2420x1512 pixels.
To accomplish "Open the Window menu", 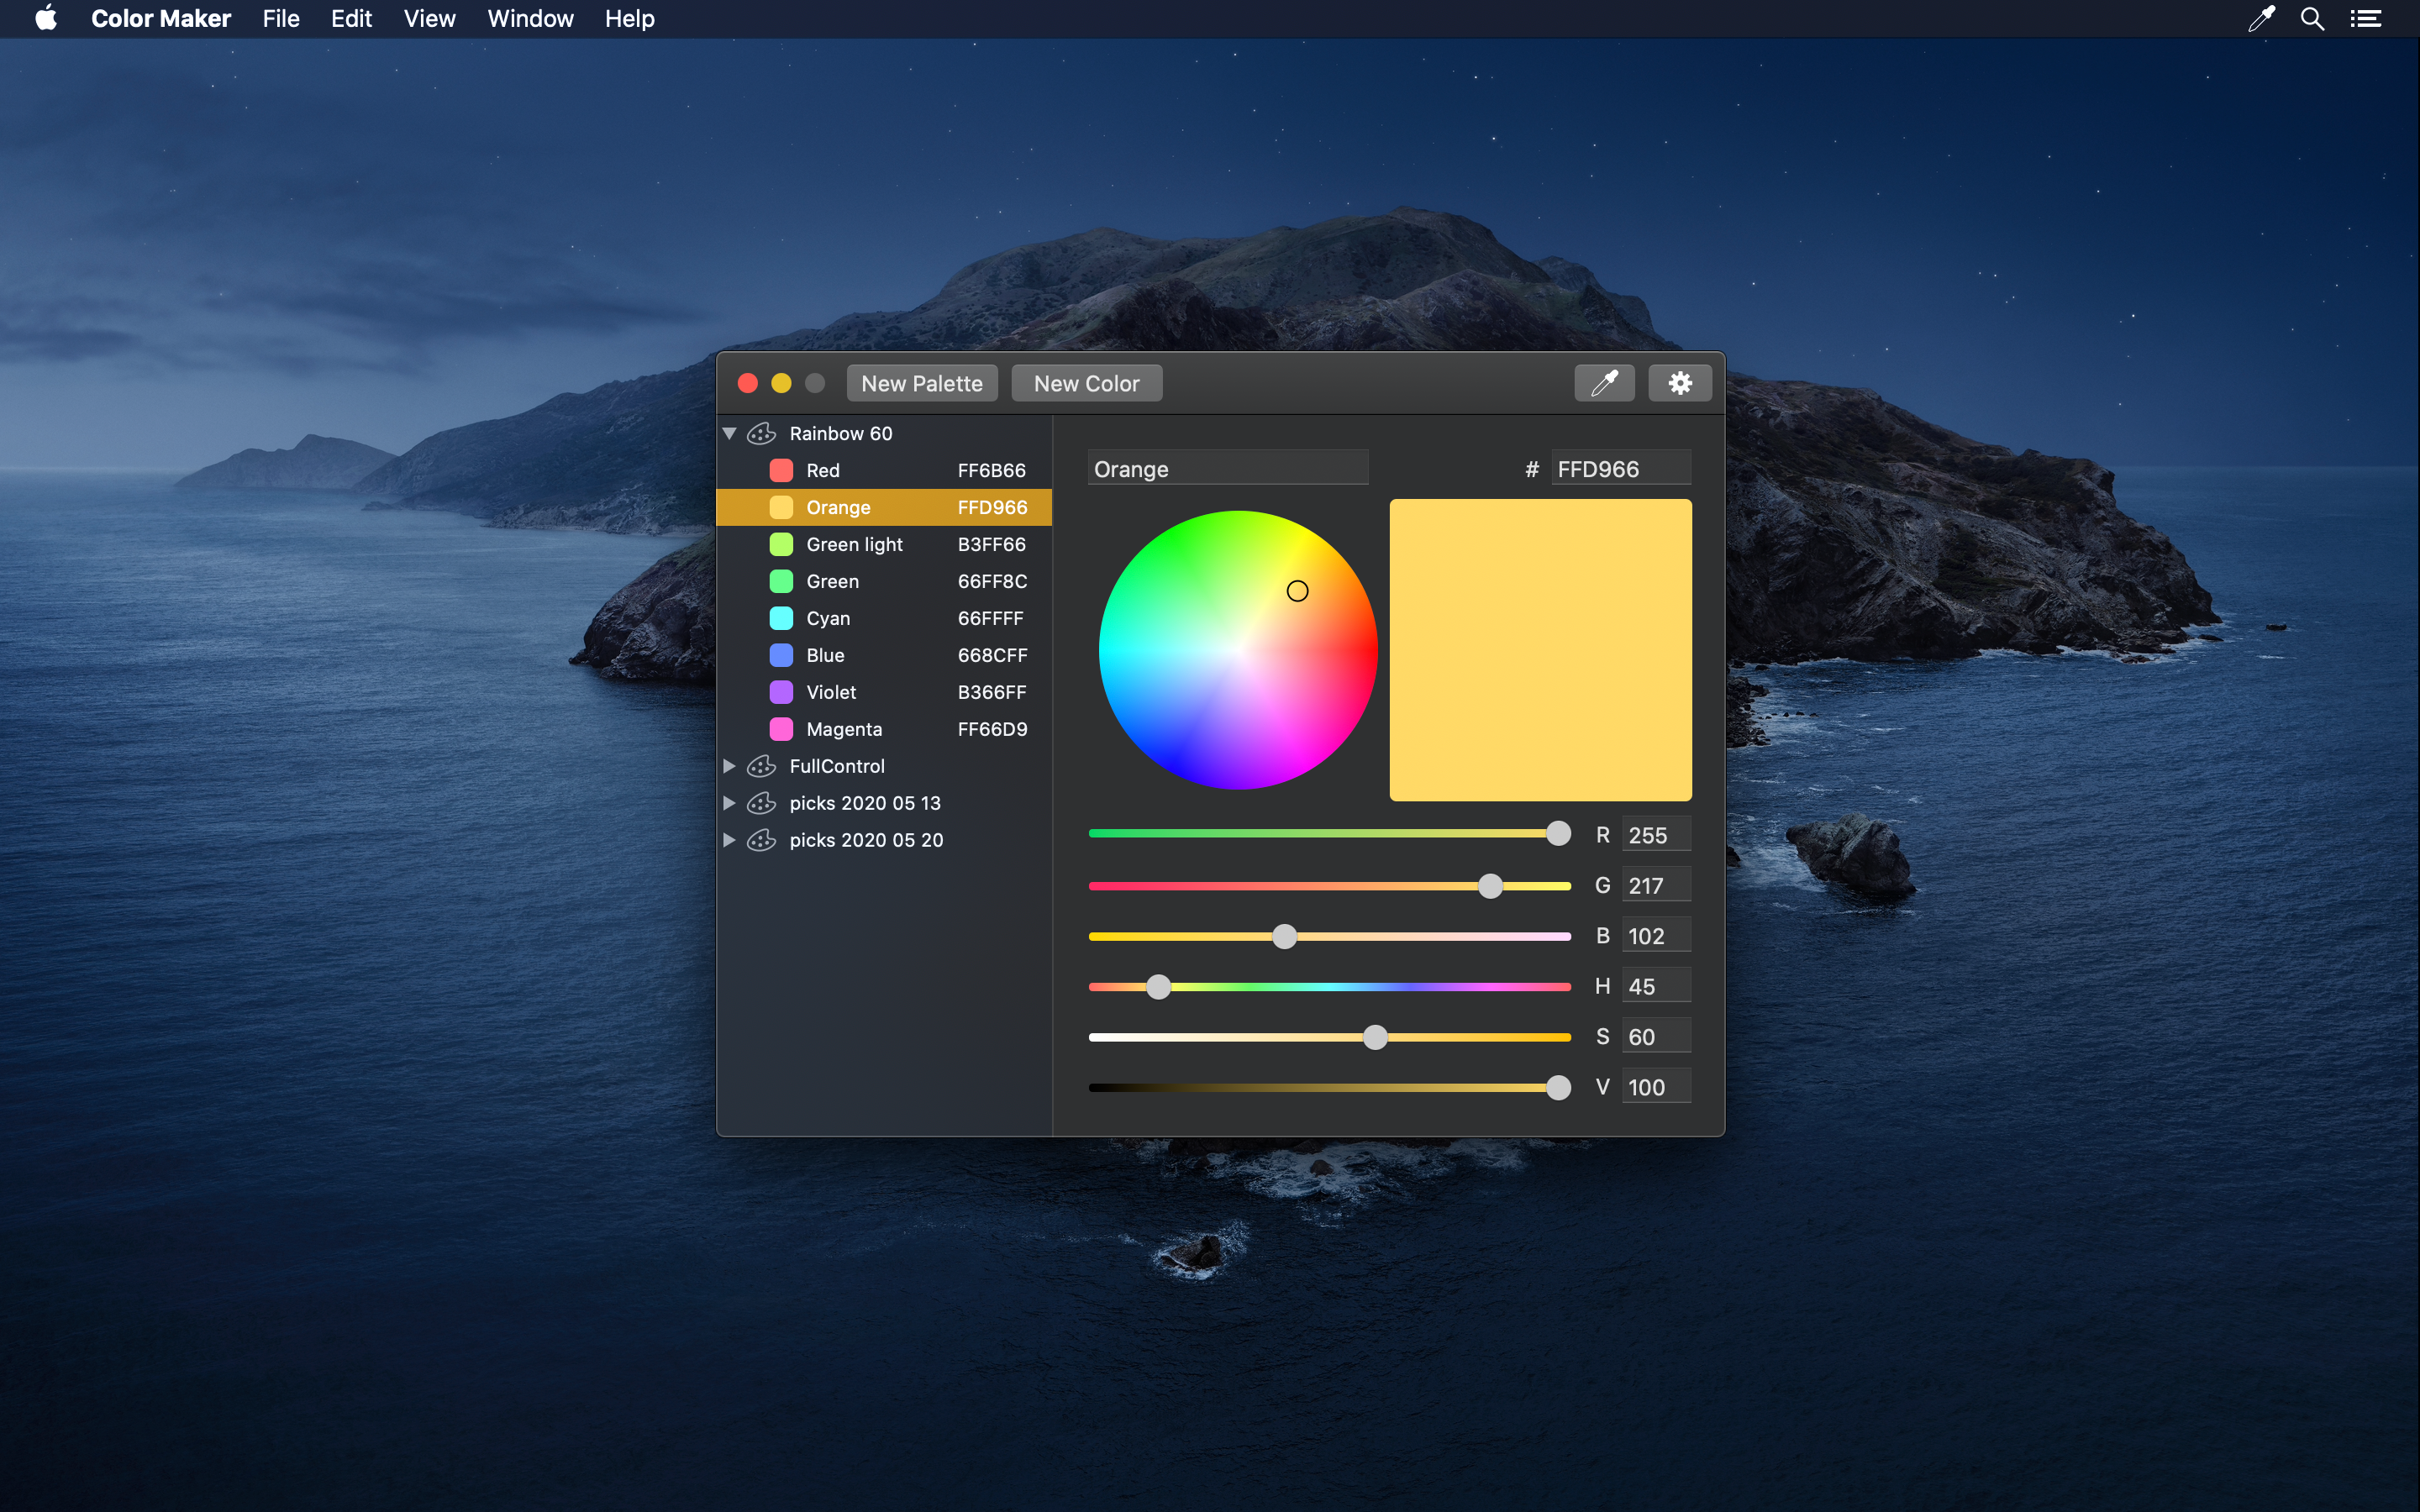I will [530, 19].
